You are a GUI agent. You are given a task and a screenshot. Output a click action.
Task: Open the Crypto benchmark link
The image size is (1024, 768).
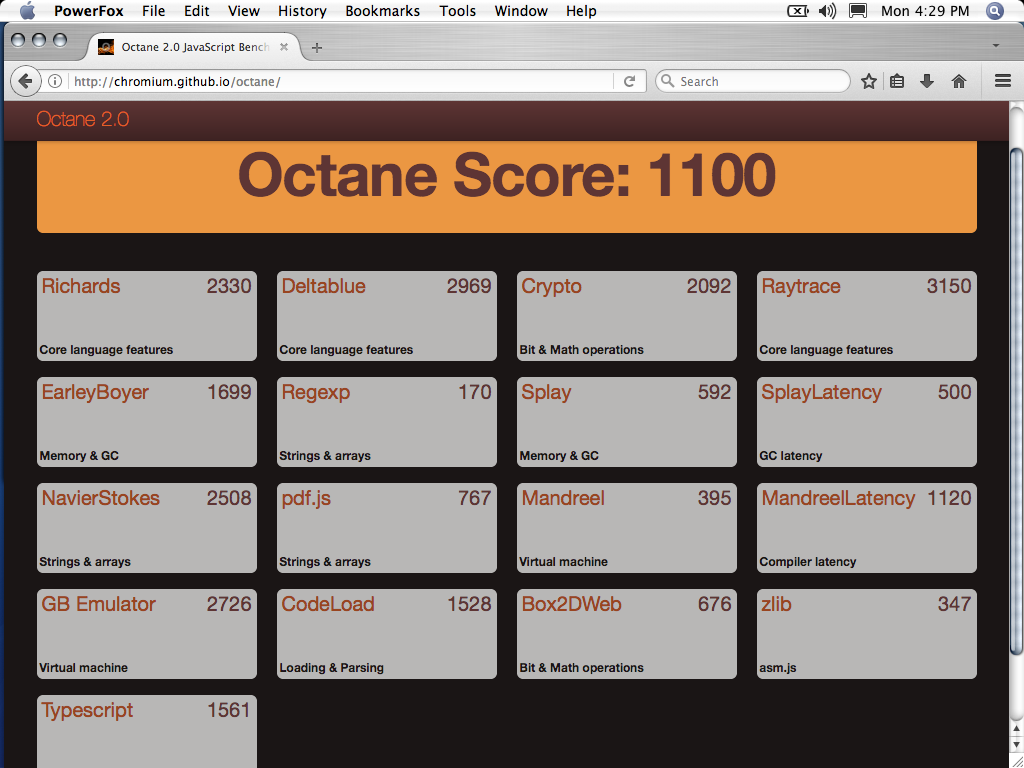(551, 286)
